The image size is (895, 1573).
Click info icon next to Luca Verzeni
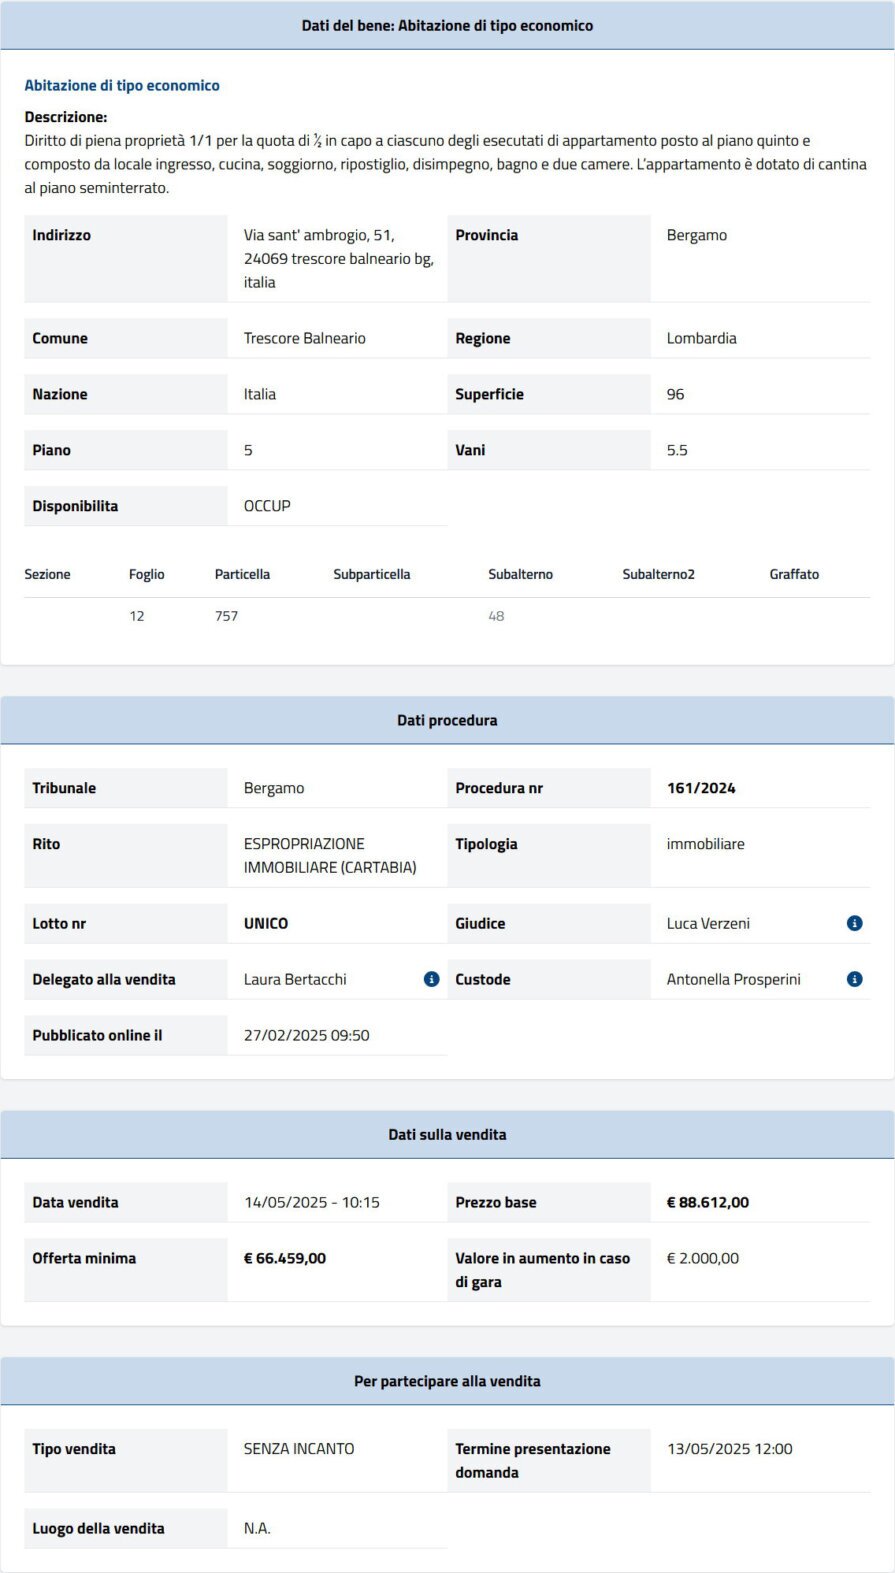[854, 923]
